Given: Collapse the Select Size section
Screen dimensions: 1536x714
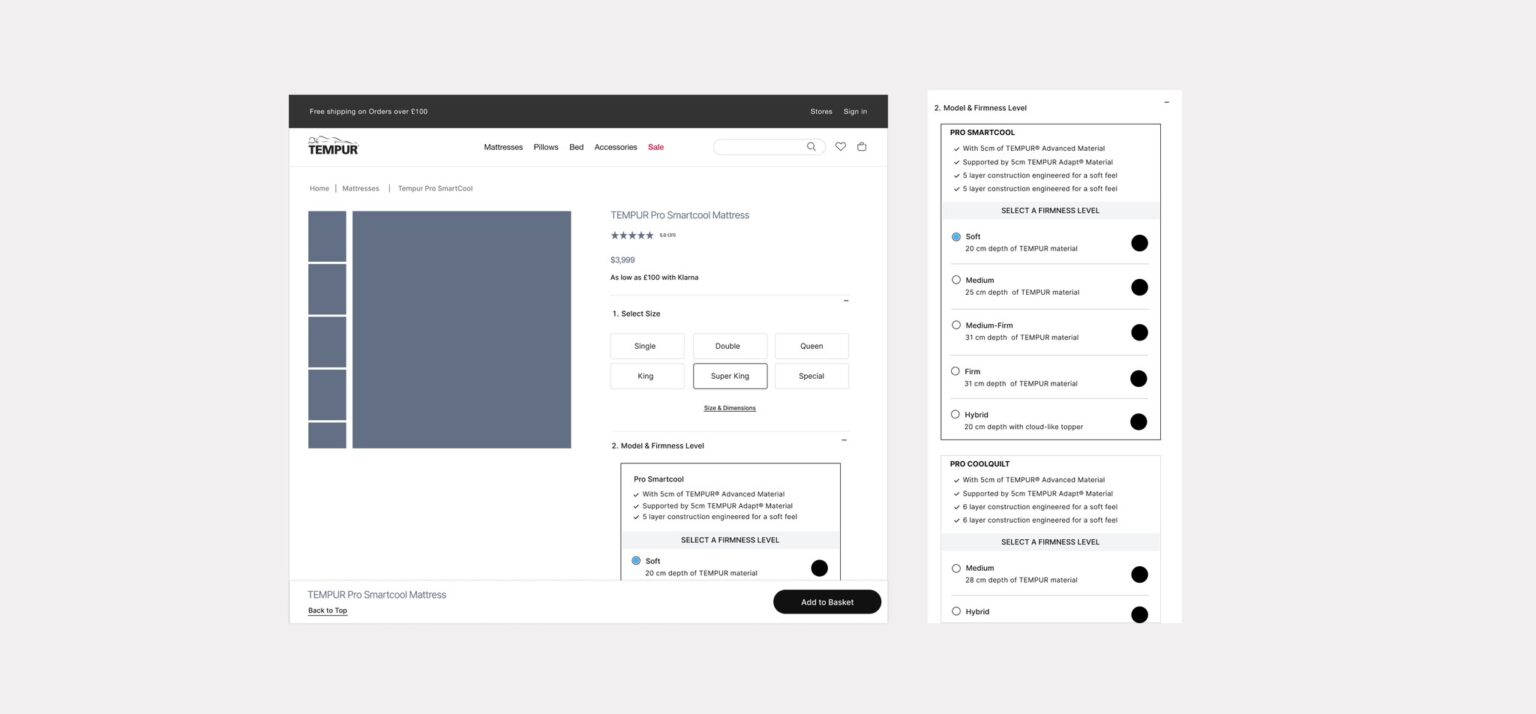Looking at the screenshot, I should 846,301.
